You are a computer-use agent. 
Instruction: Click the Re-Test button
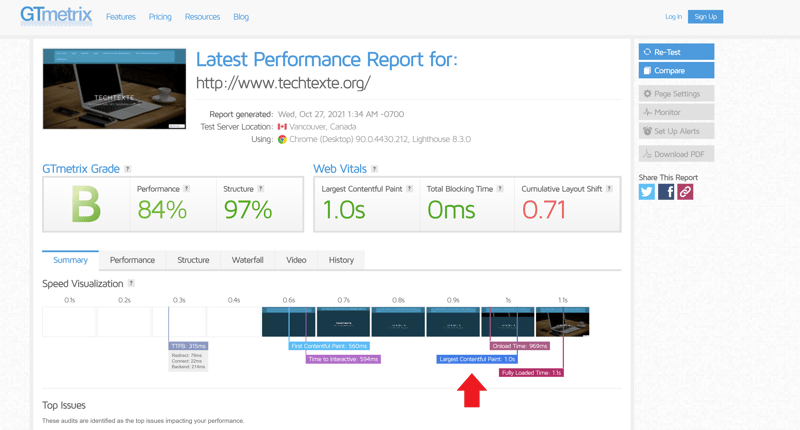pyautogui.click(x=676, y=52)
